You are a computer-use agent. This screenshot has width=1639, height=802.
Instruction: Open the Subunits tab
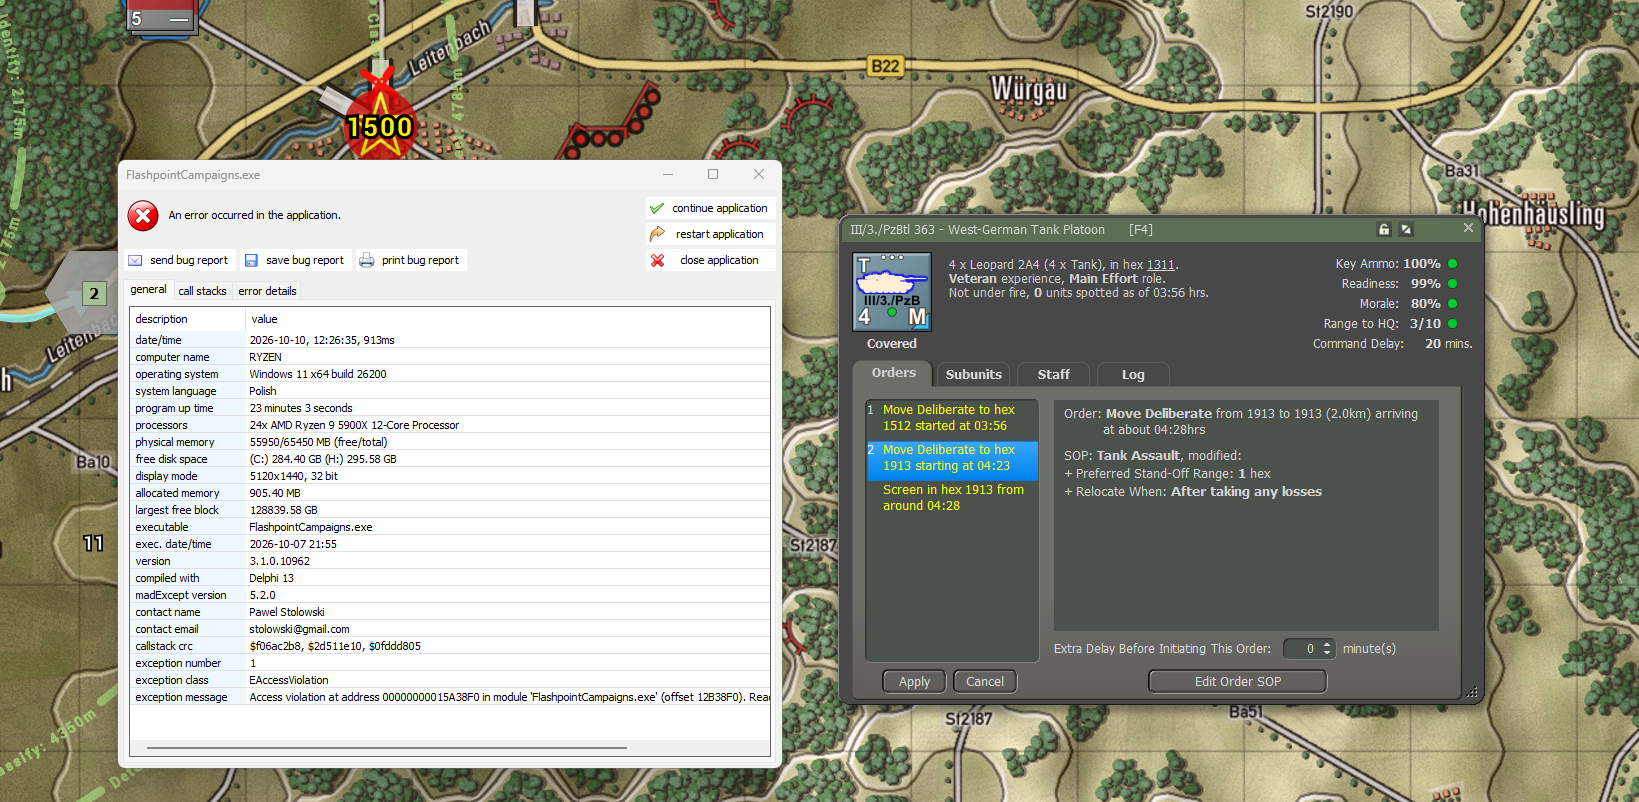pyautogui.click(x=974, y=374)
